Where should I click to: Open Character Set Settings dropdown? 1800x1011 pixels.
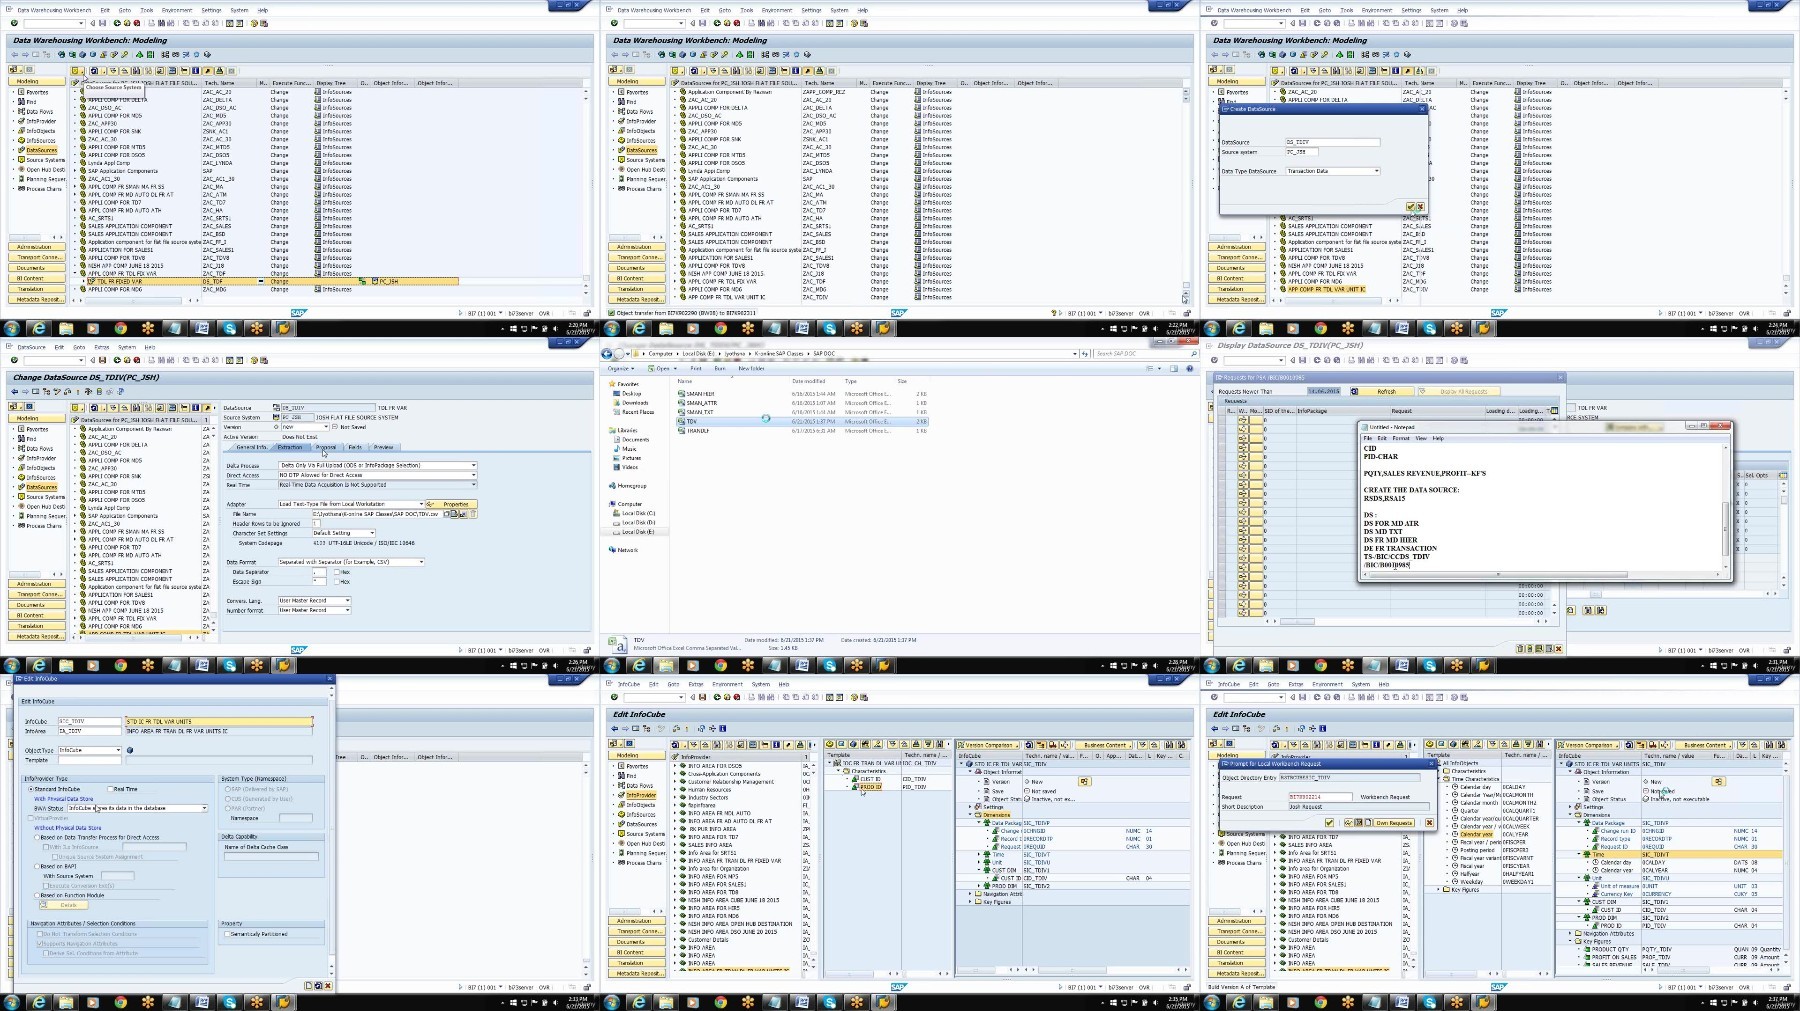point(372,533)
